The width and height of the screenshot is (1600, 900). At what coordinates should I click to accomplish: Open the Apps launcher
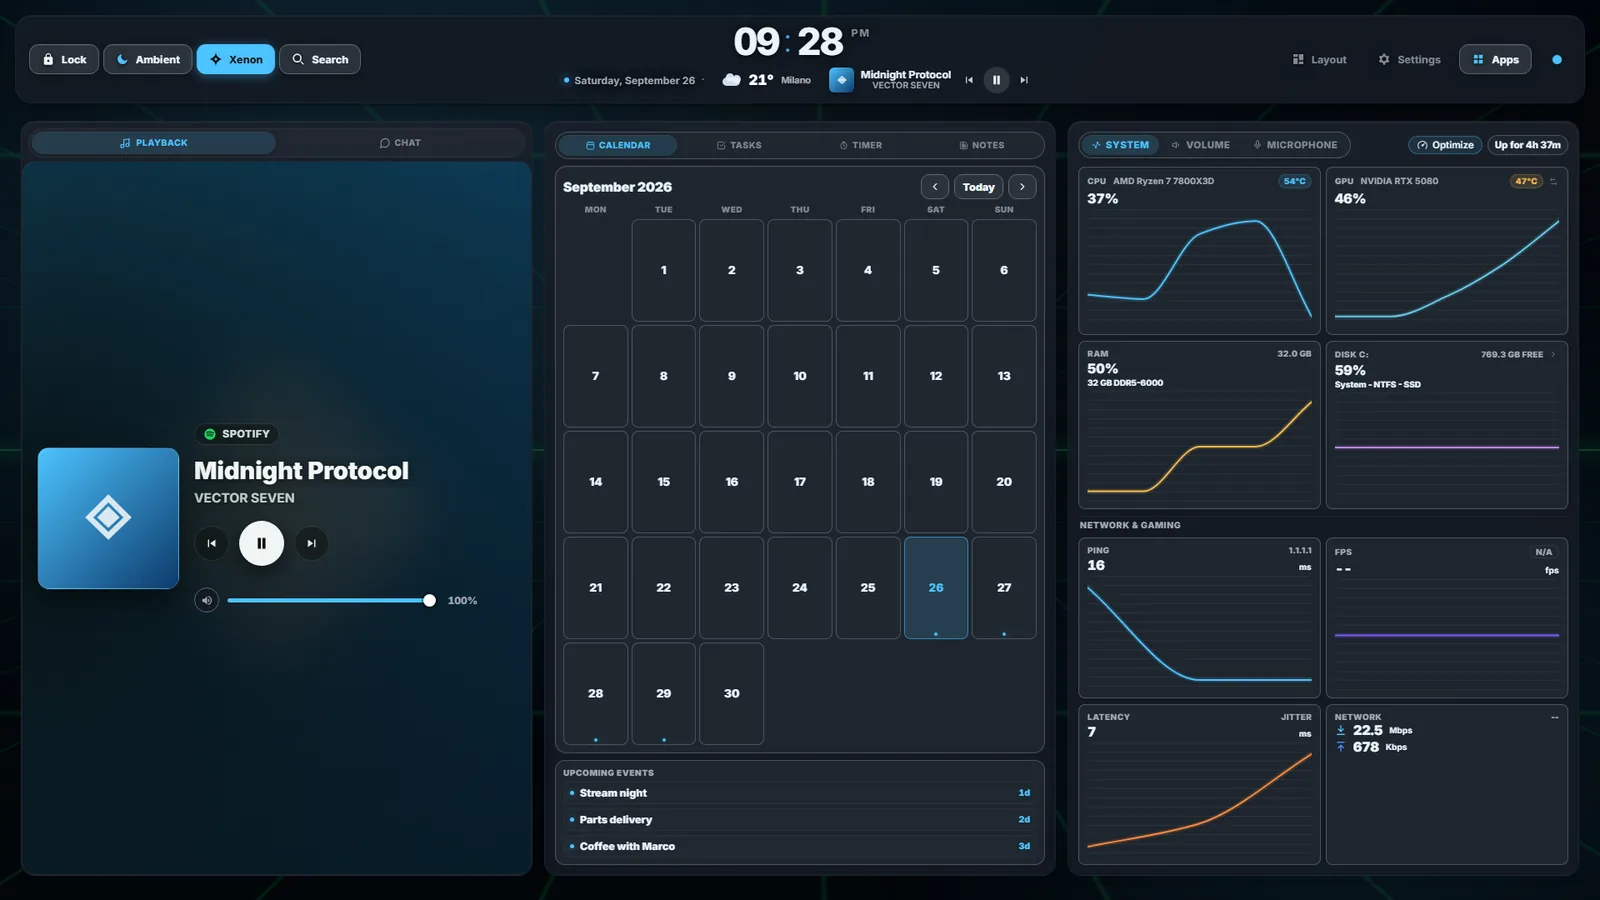point(1495,59)
